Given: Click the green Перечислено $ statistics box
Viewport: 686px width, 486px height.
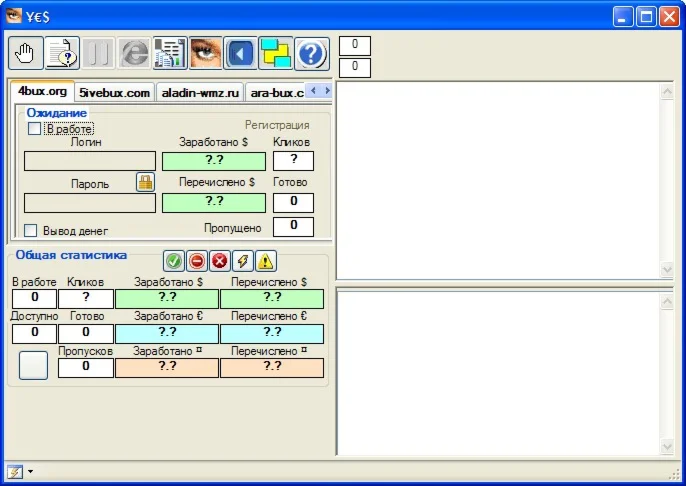Looking at the screenshot, I should pos(272,299).
